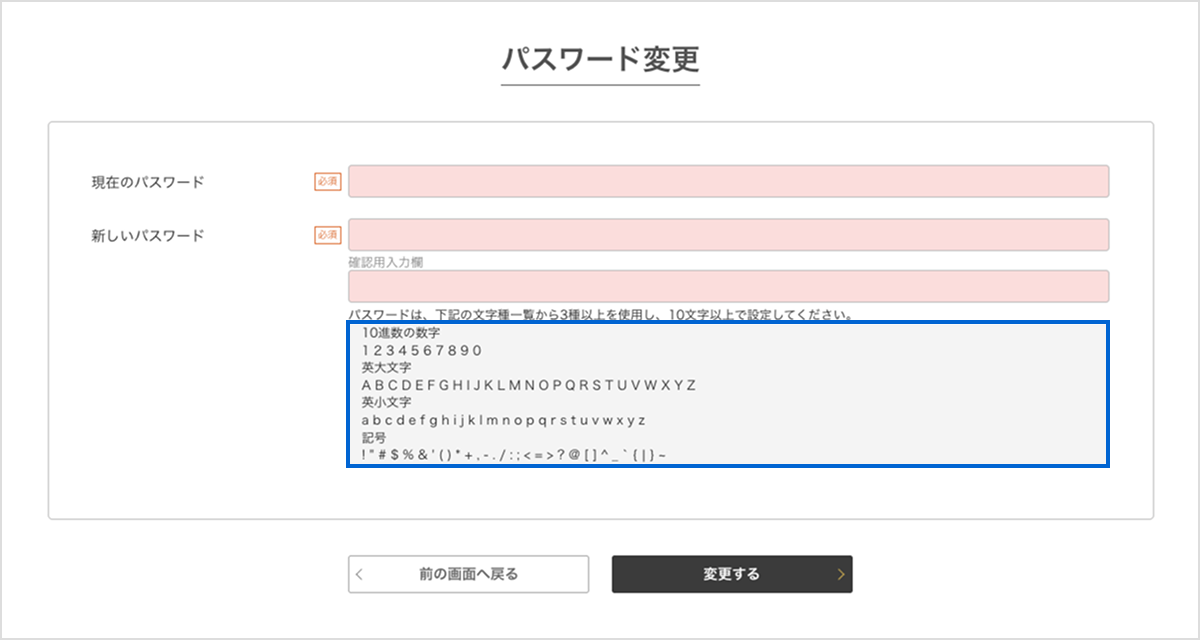Select the 現在のパスワード input field
Viewport: 1200px width, 640px height.
[727, 181]
